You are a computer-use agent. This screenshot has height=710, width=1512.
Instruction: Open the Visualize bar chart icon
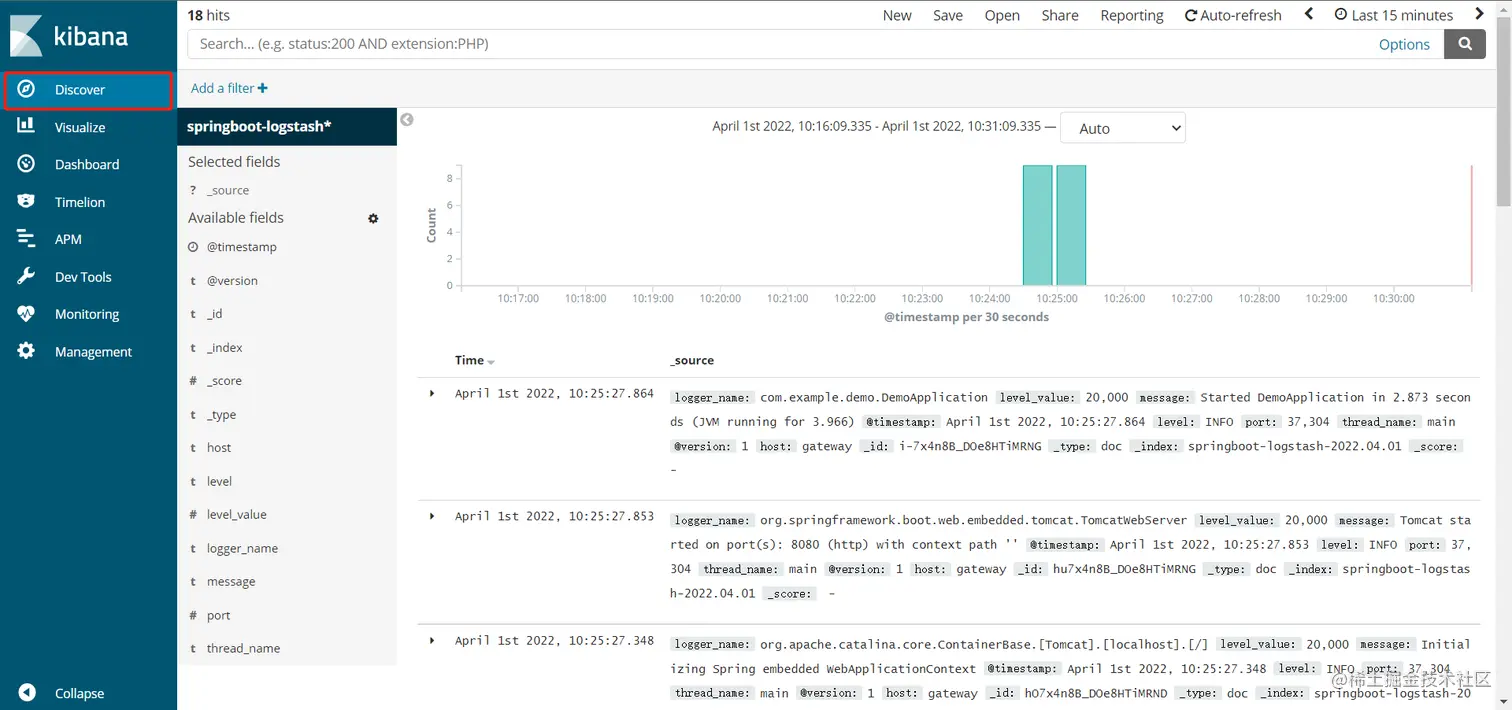(x=26, y=126)
